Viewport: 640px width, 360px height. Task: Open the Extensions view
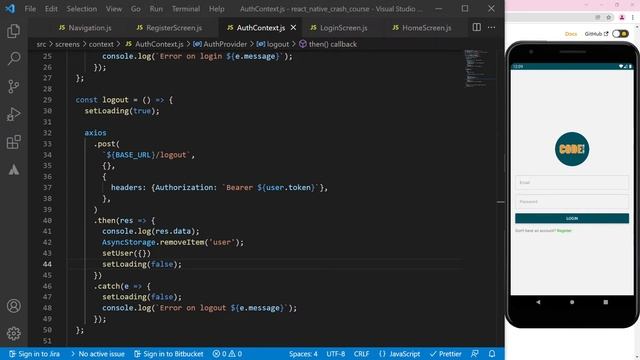[x=13, y=142]
